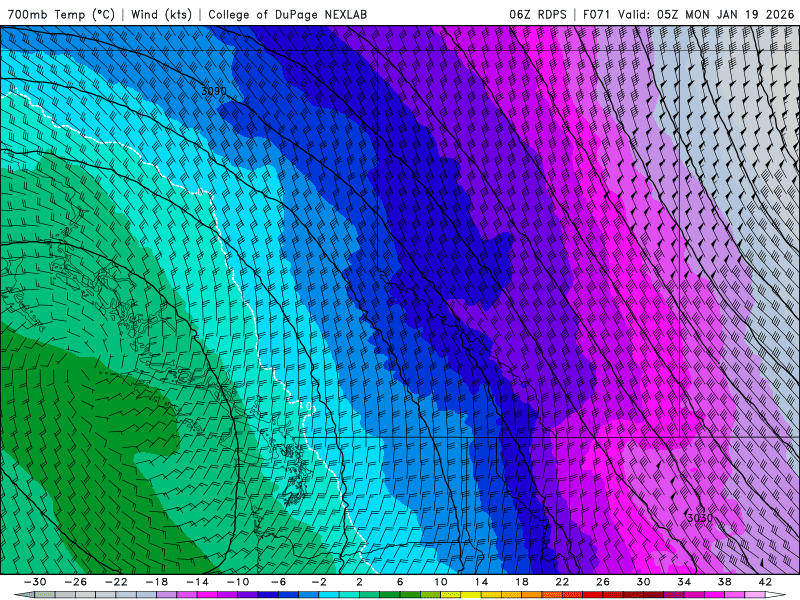Click the 42 color bar label
Screen dimensions: 800x600
pyautogui.click(x=765, y=582)
